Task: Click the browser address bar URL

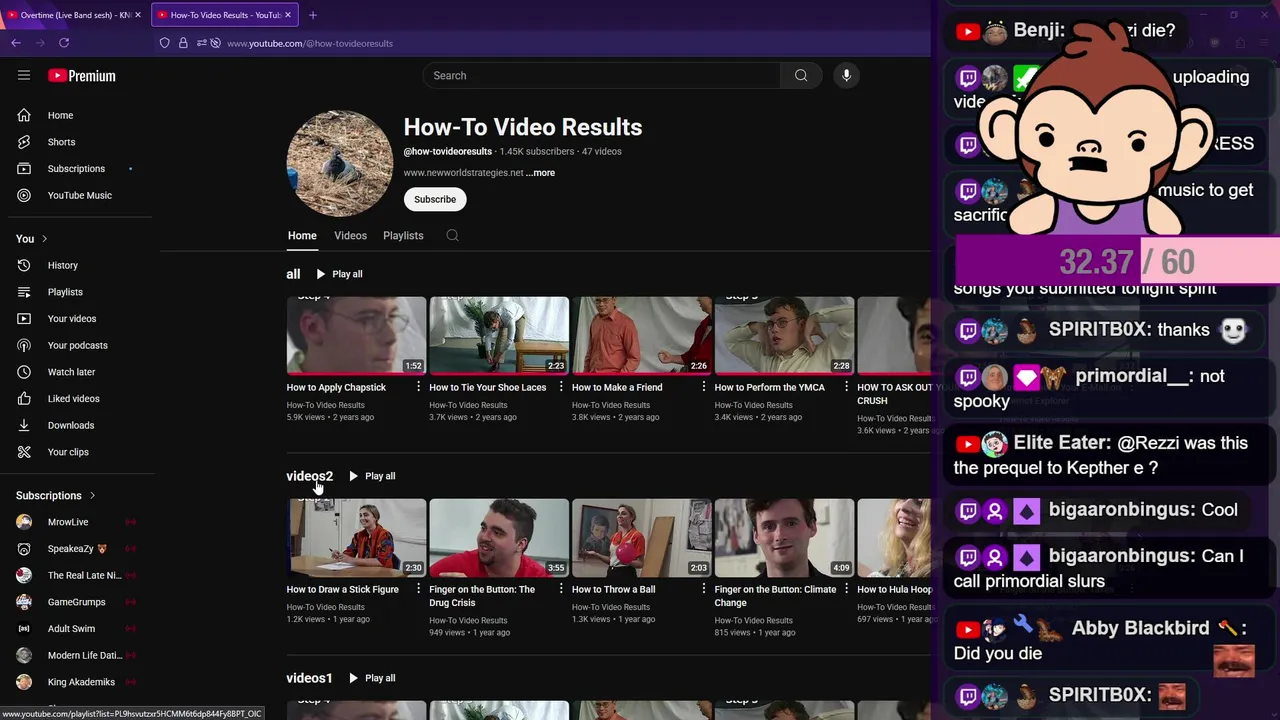Action: [x=310, y=43]
